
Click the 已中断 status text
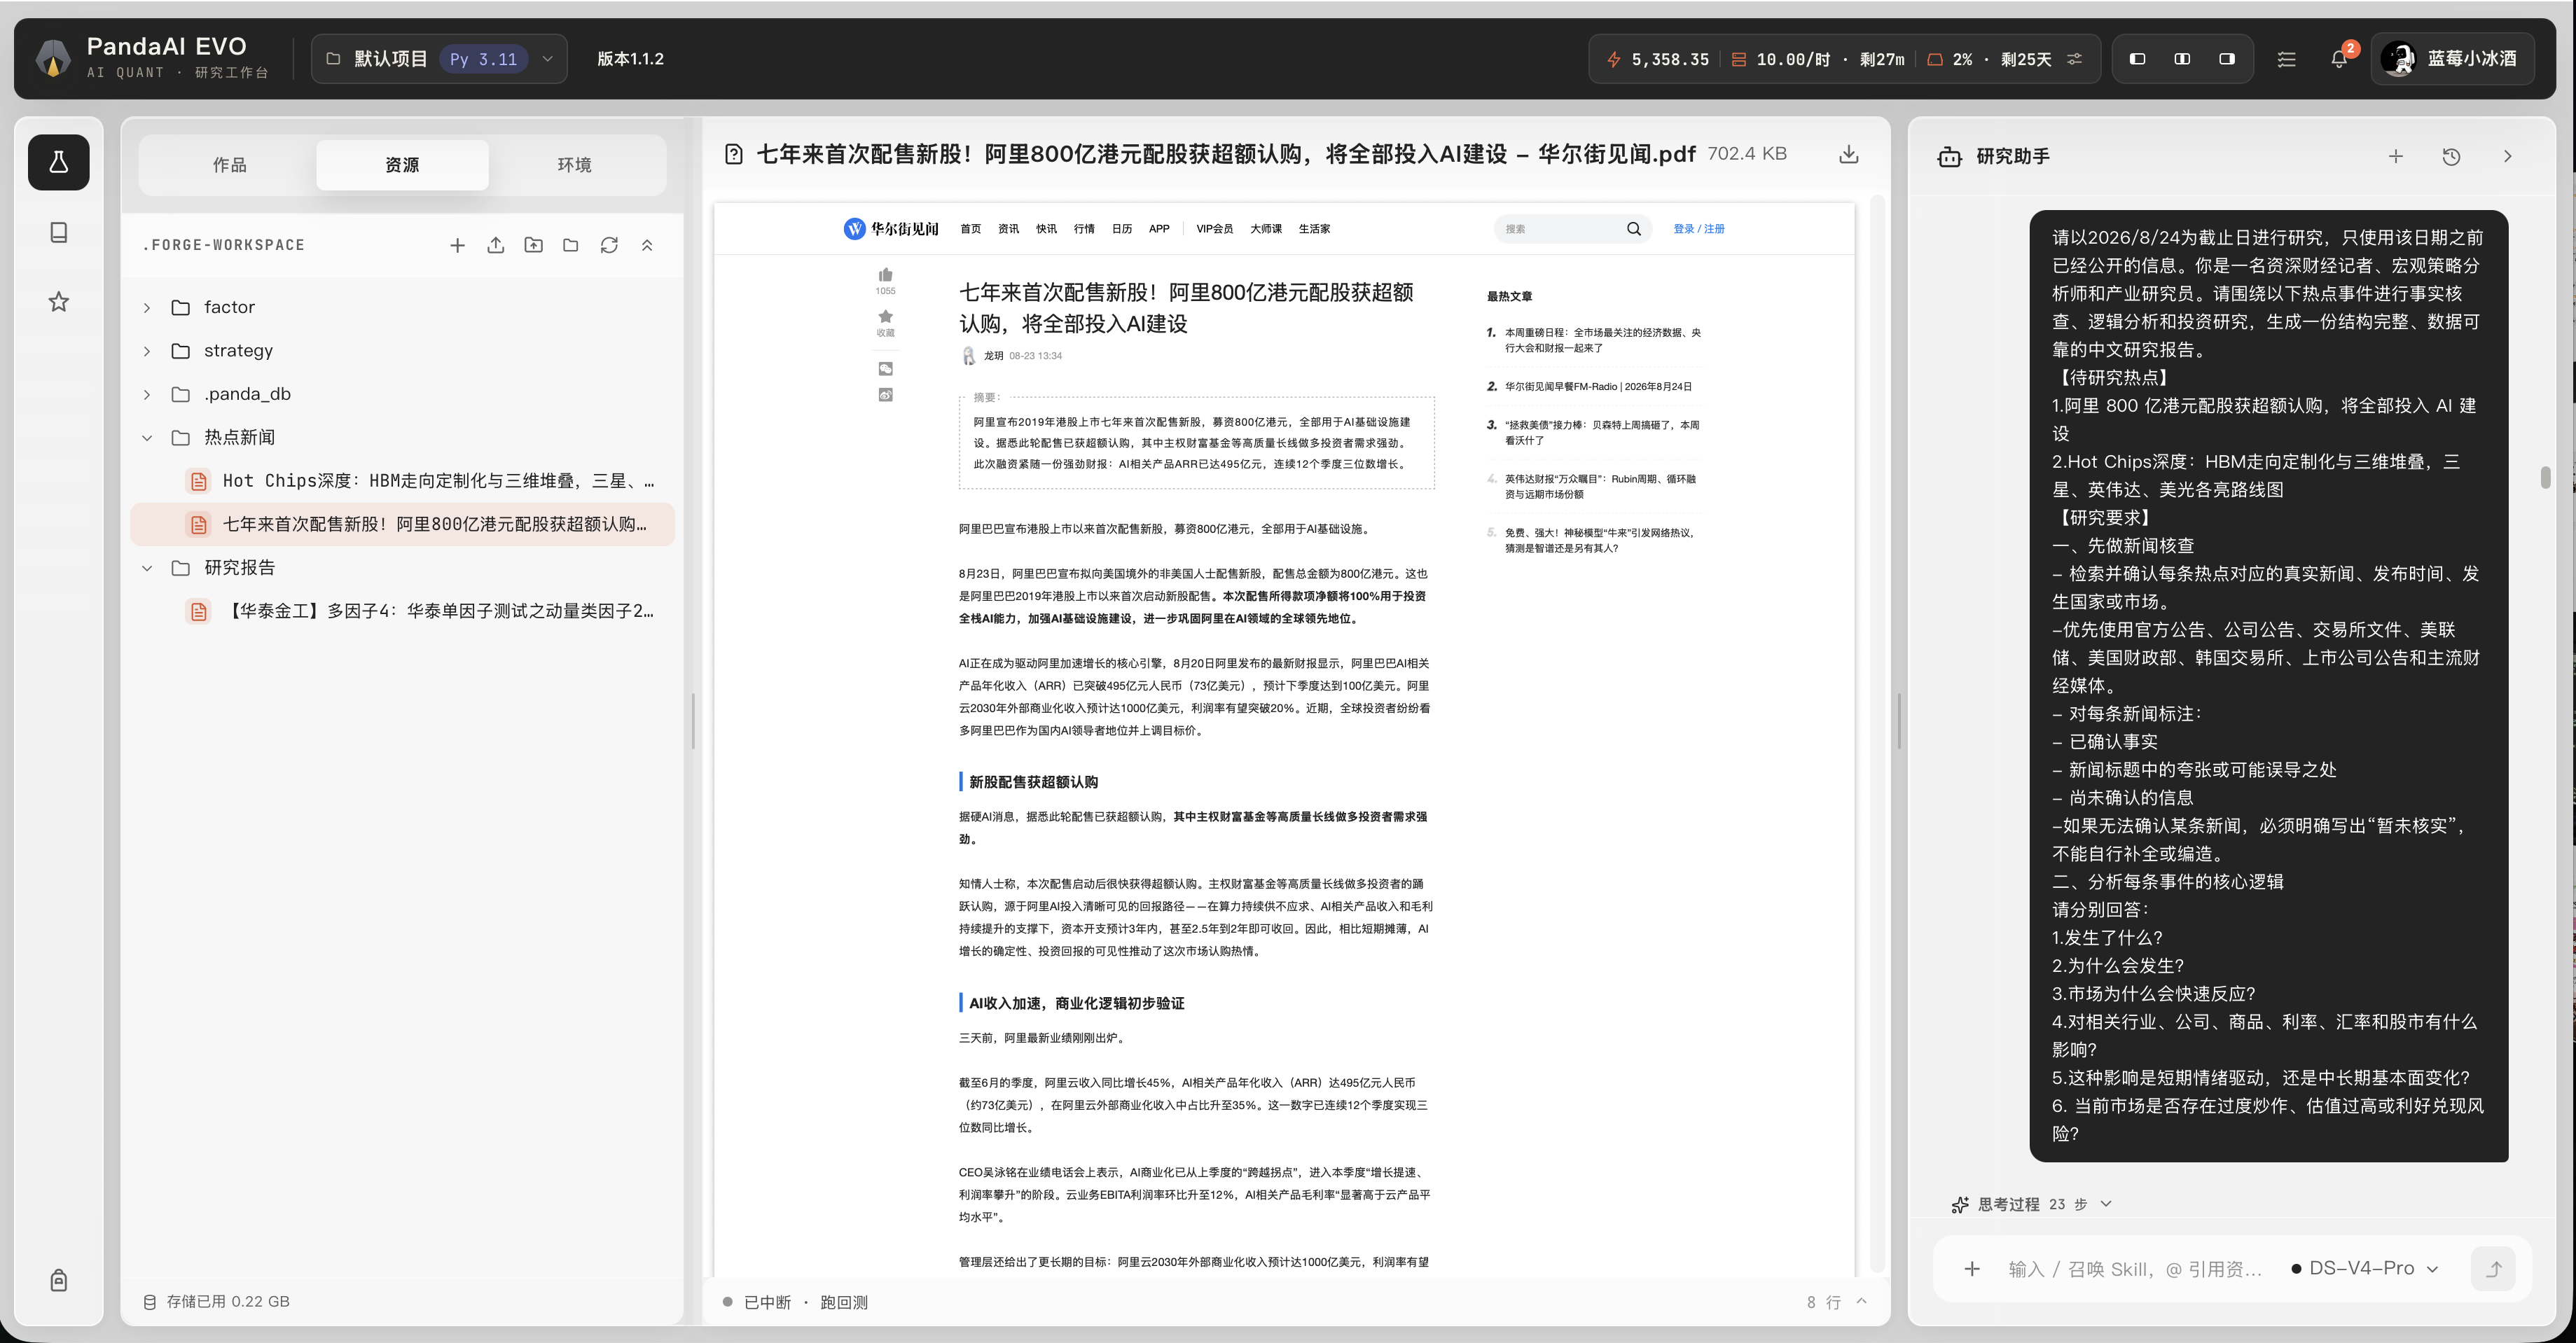767,1302
